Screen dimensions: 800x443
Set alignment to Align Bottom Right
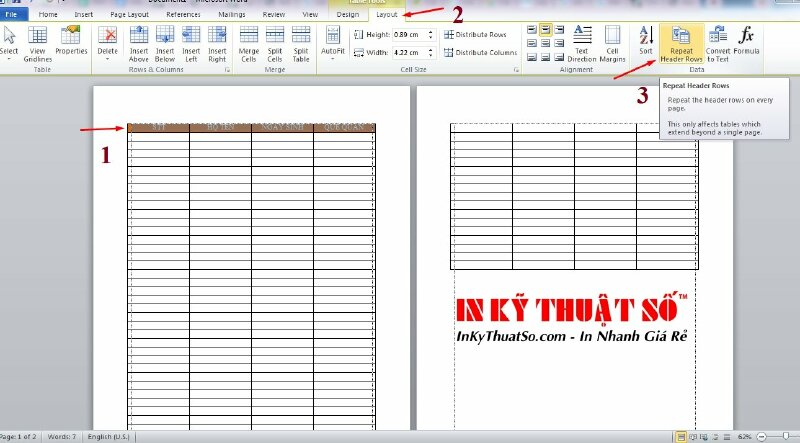click(559, 57)
